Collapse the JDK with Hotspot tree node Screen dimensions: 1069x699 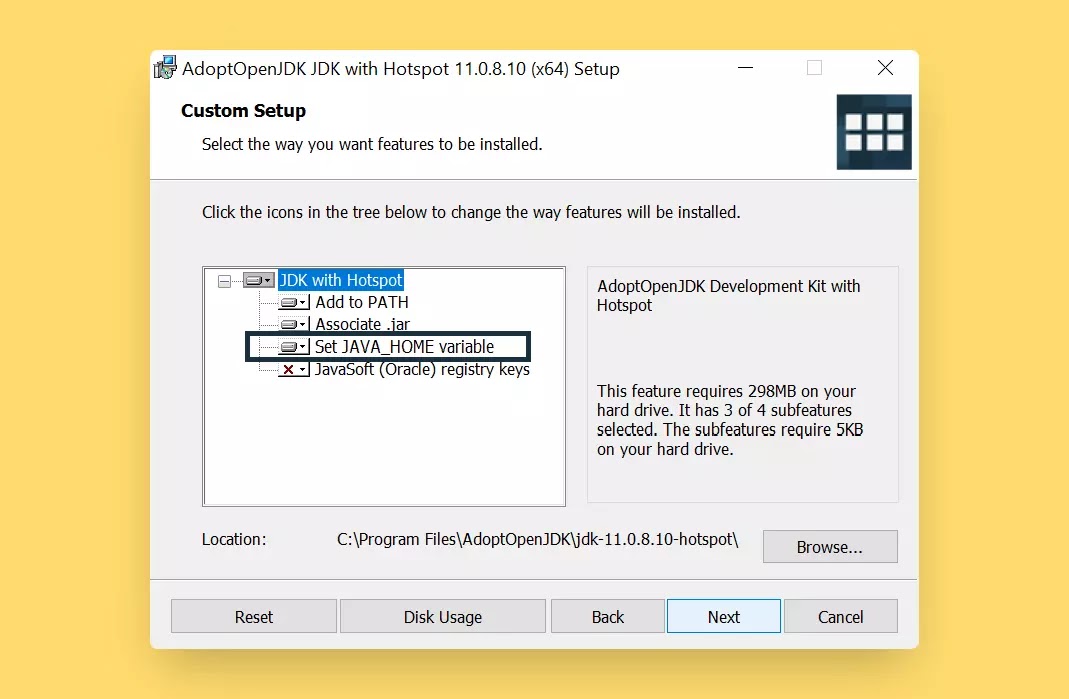224,281
